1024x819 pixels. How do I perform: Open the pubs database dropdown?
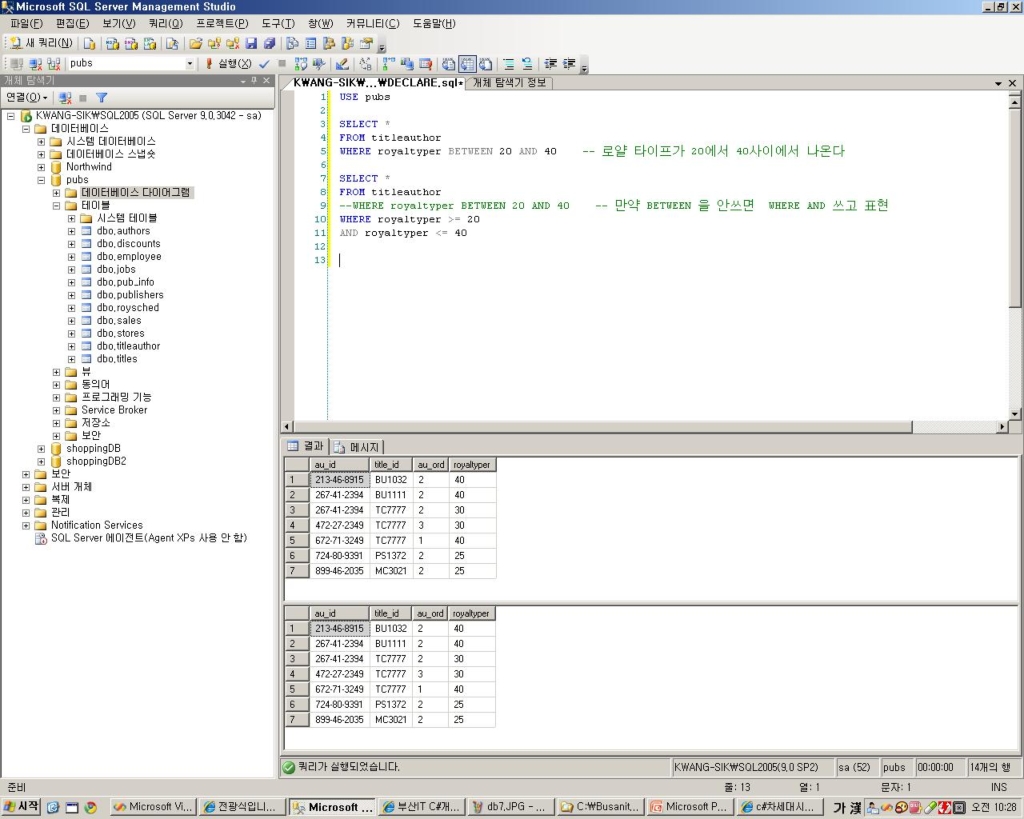[x=190, y=63]
